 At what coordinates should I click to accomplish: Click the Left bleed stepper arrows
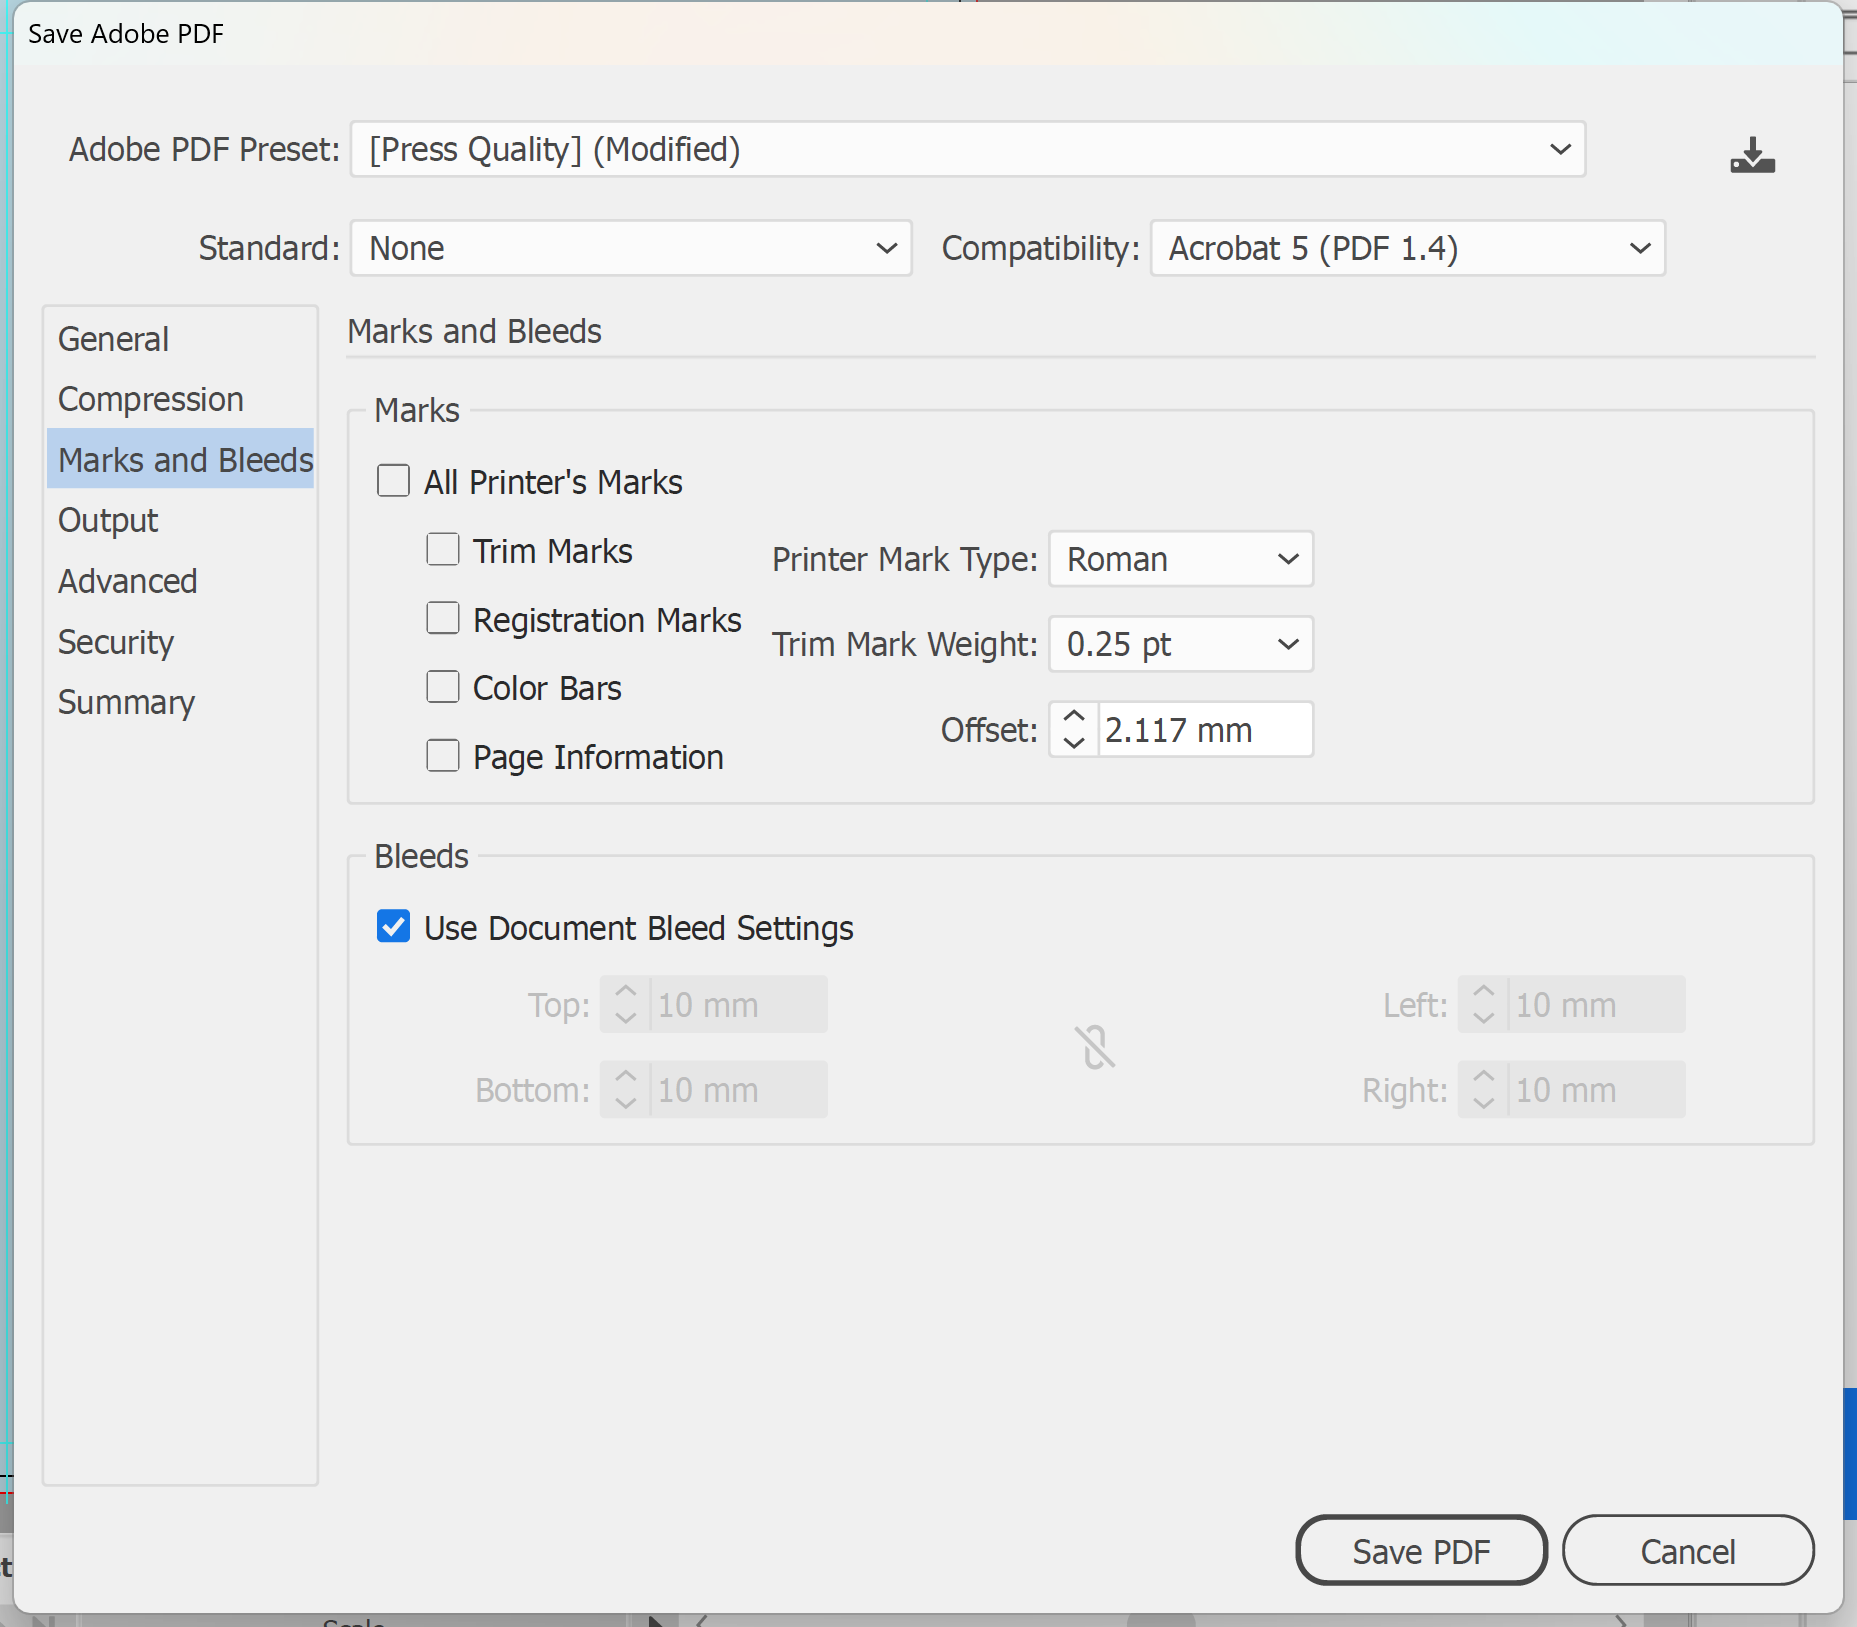pos(1484,1004)
